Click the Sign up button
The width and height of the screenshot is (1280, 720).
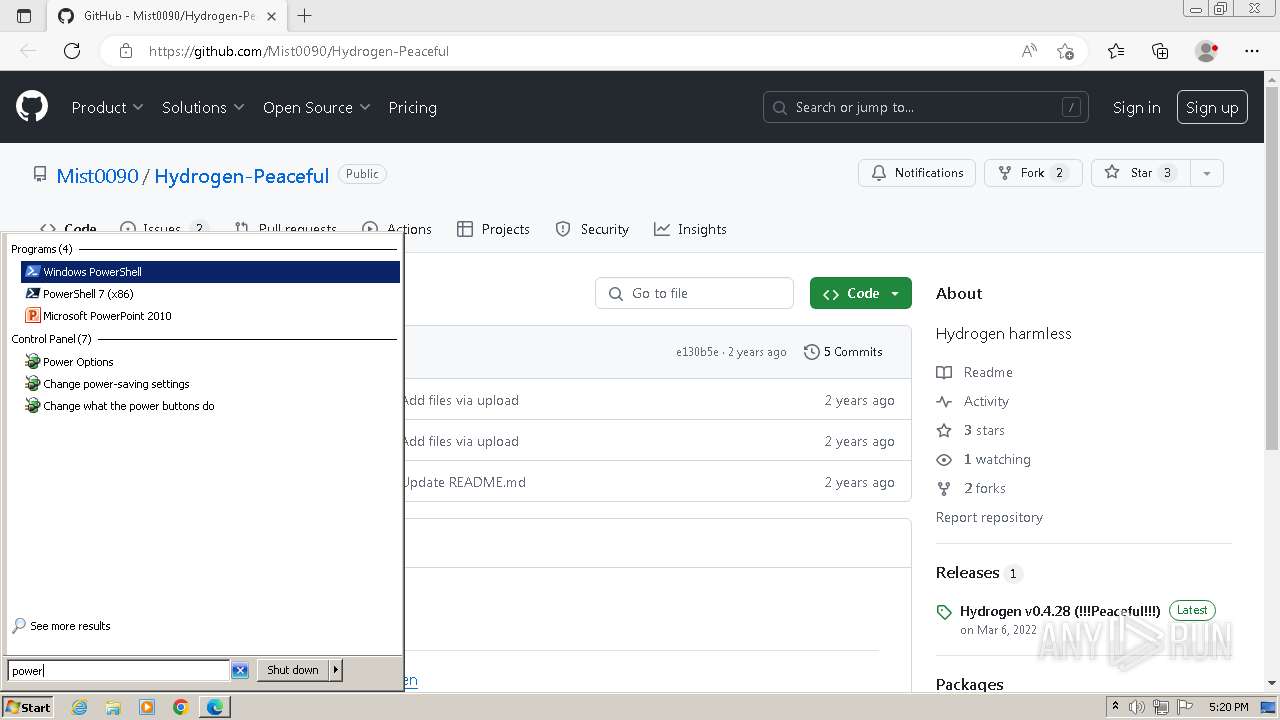pos(1212,107)
